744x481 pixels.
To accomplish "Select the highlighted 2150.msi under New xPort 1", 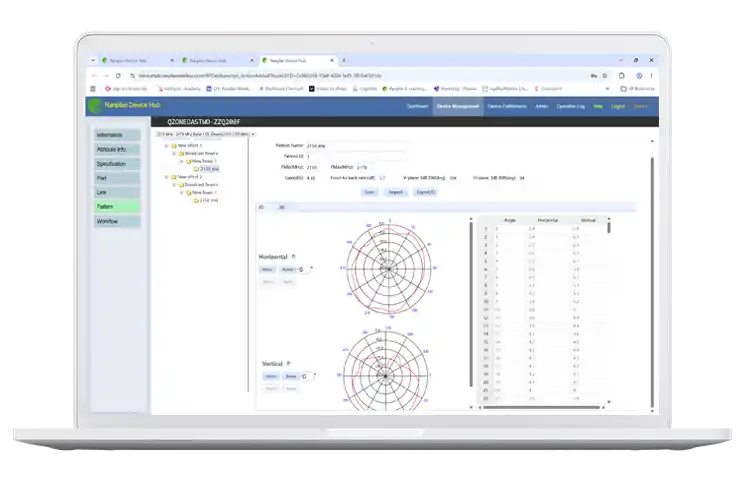I will coord(209,169).
